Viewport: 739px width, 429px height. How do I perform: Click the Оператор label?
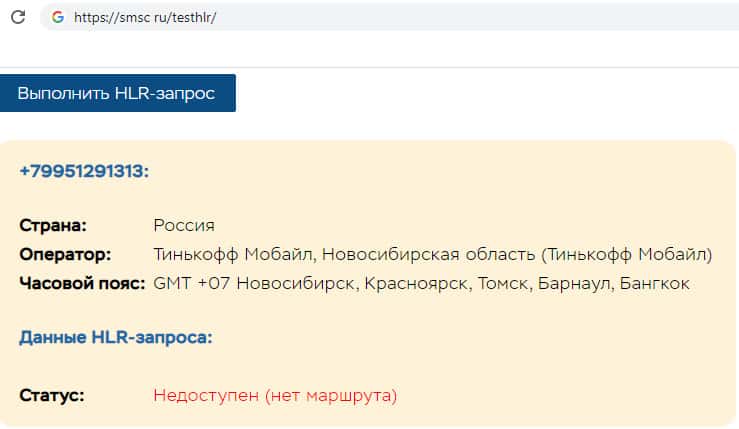65,254
